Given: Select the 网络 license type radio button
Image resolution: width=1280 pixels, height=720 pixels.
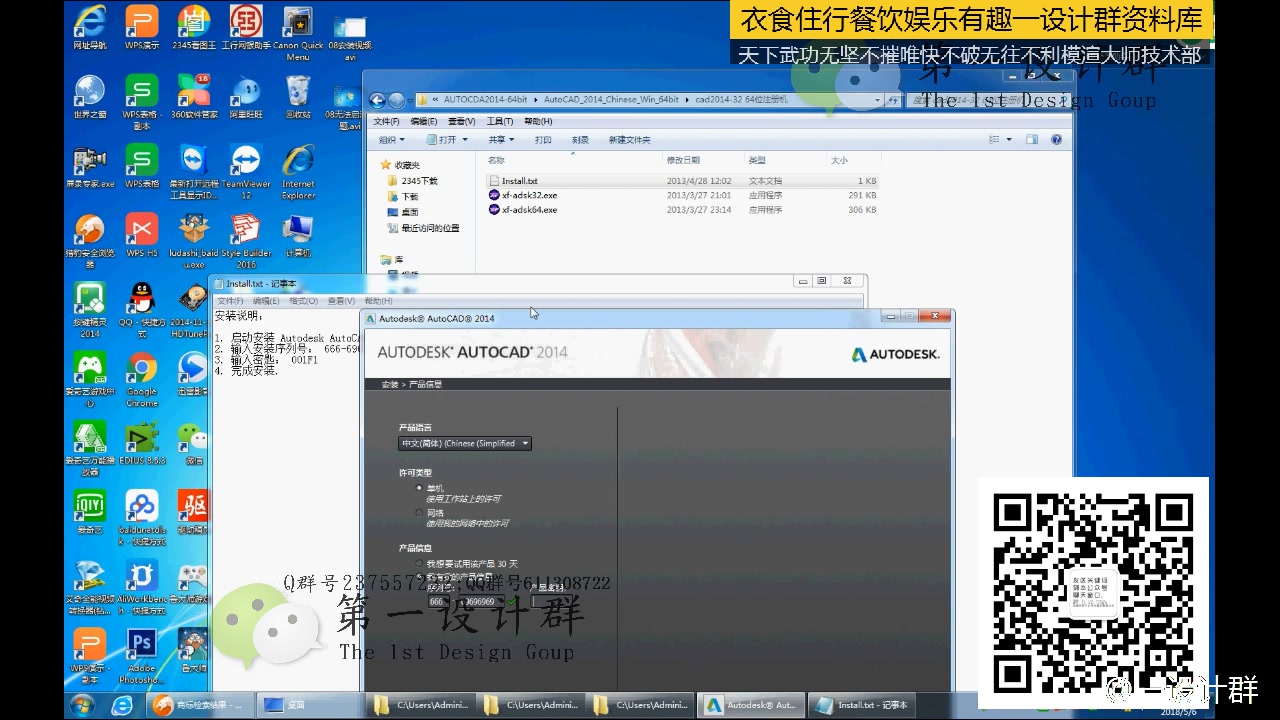Looking at the screenshot, I should click(420, 513).
